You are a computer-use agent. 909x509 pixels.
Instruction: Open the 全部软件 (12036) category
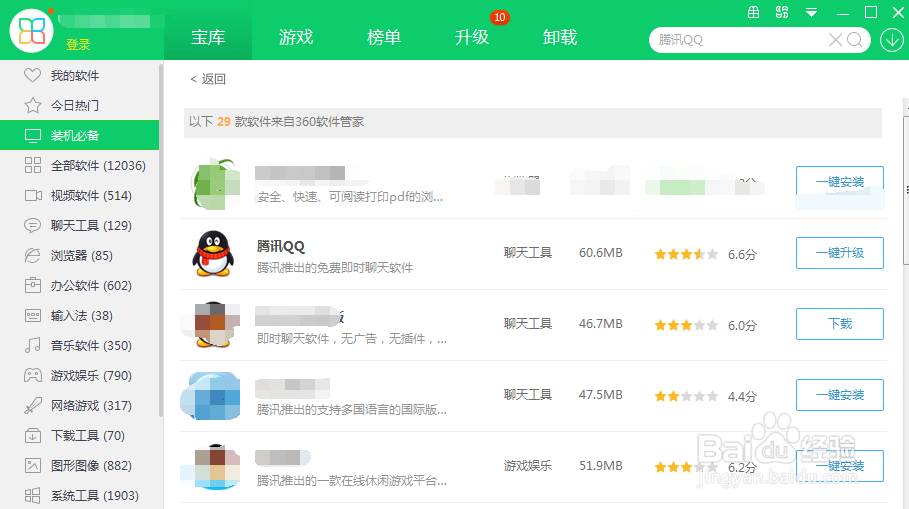click(79, 166)
